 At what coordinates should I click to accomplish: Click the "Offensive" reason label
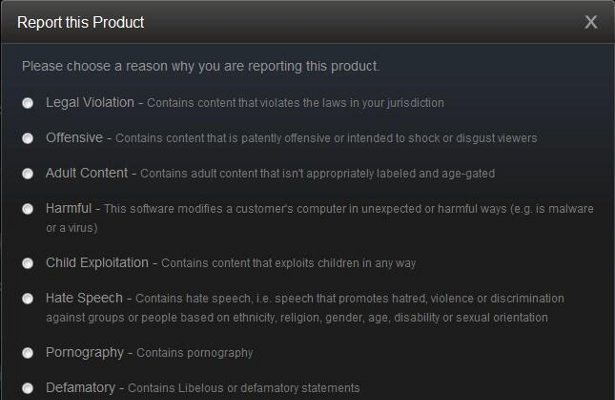[x=74, y=137]
